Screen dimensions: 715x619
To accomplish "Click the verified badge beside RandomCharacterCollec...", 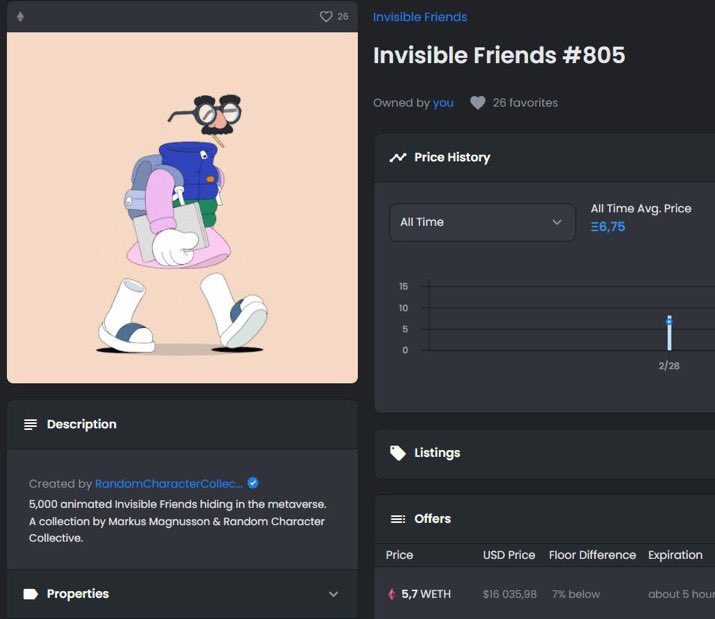I will [253, 483].
